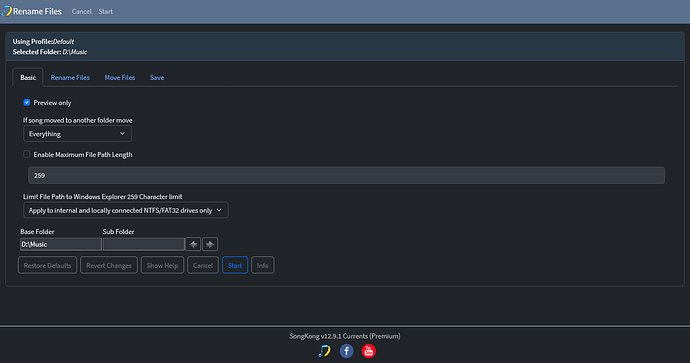Click the Cancel button in the bottom row
This screenshot has width=690, height=363.
pyautogui.click(x=203, y=265)
